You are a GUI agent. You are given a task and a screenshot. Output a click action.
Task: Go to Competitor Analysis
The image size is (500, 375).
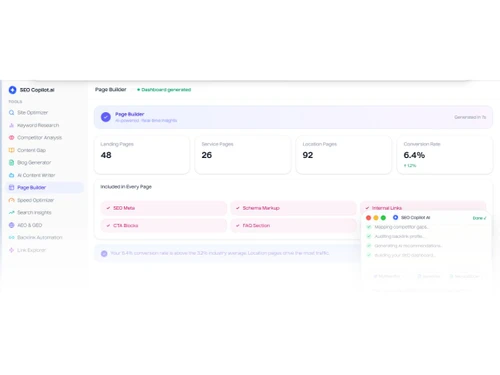pos(45,138)
